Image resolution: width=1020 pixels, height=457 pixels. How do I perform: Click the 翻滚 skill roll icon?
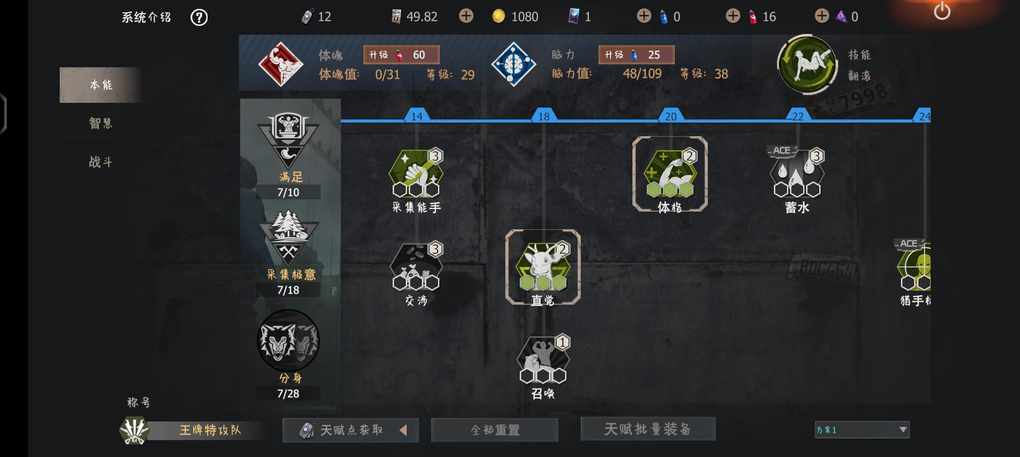coord(807,65)
